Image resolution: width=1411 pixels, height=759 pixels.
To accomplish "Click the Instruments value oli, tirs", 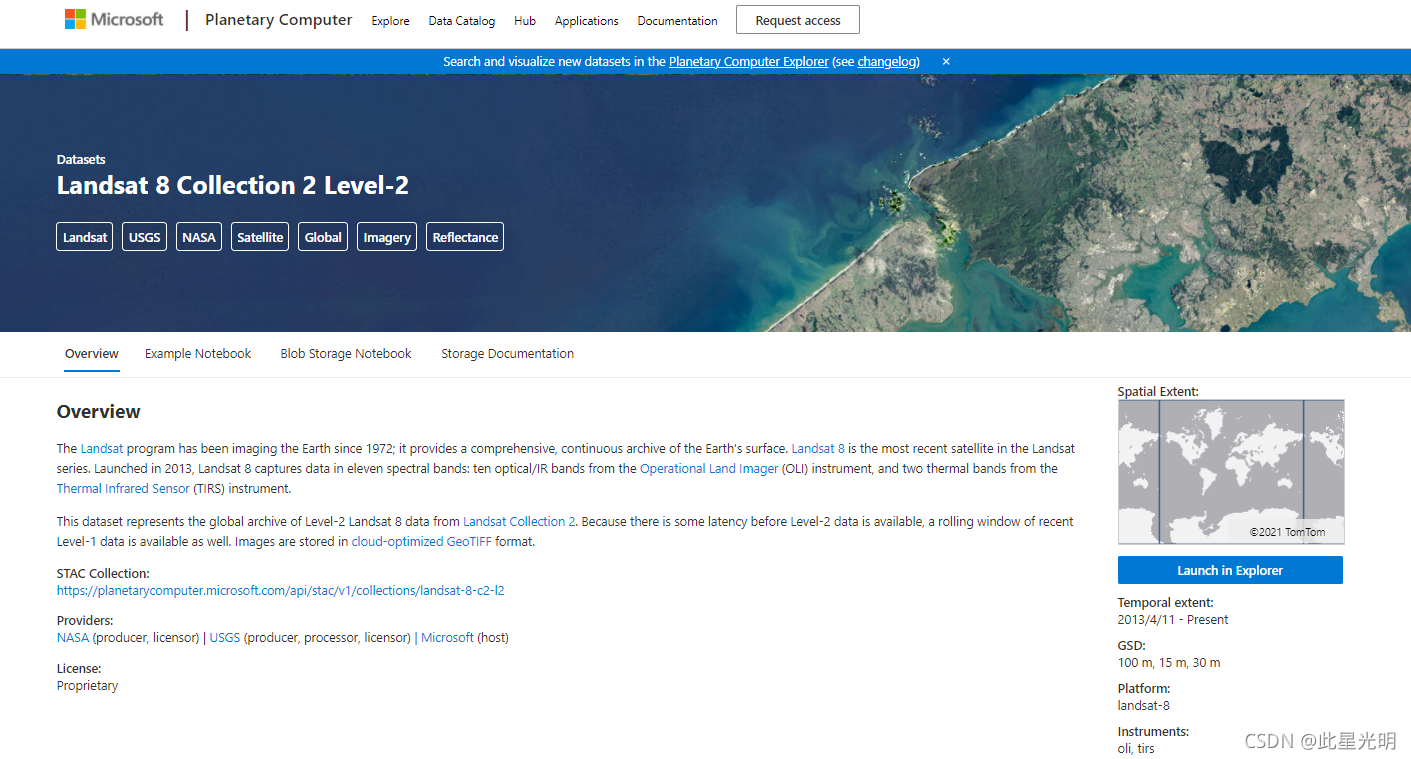I will point(1136,749).
